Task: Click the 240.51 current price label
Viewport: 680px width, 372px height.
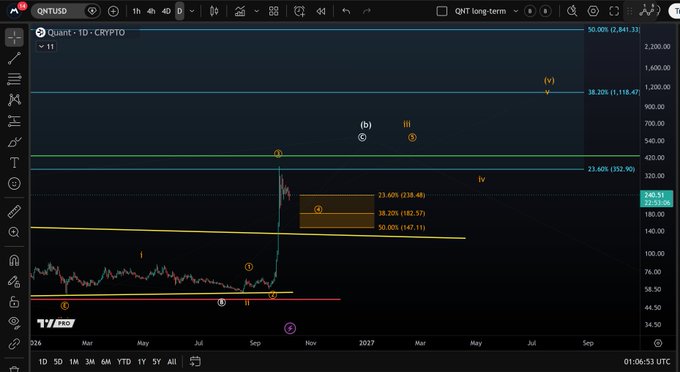Action: [657, 199]
